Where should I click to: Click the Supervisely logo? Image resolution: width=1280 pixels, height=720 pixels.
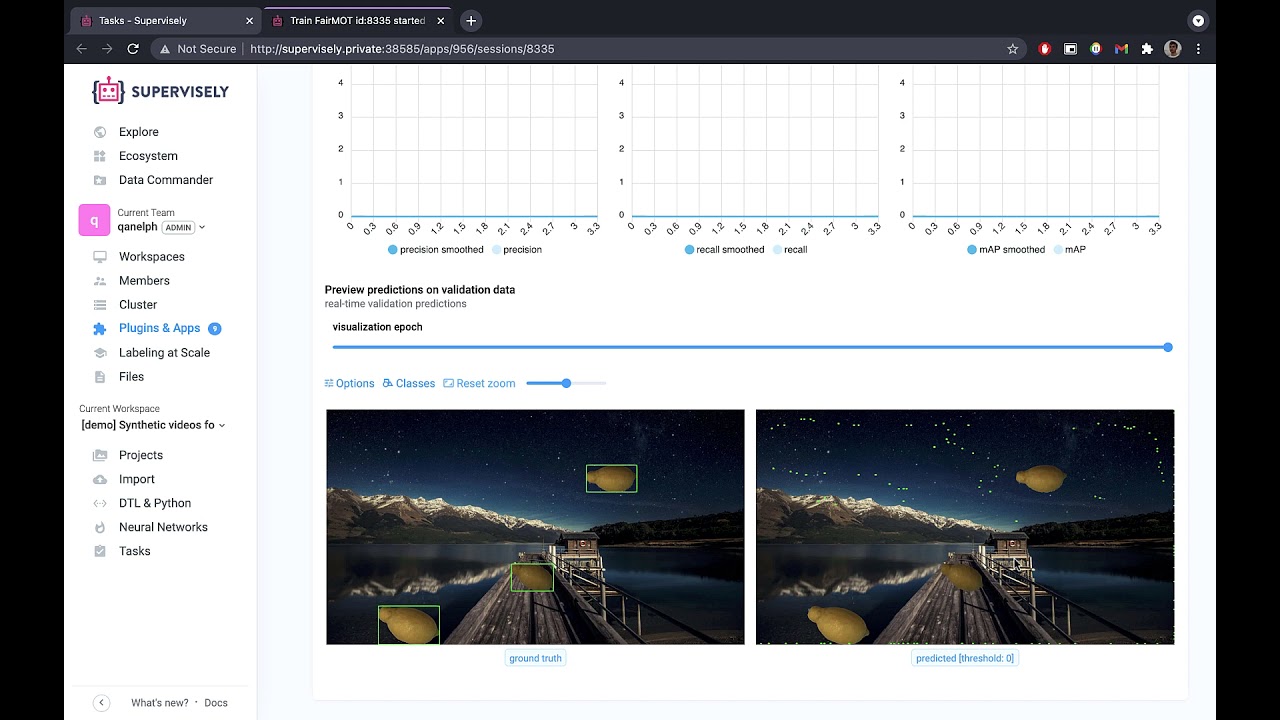pos(160,91)
